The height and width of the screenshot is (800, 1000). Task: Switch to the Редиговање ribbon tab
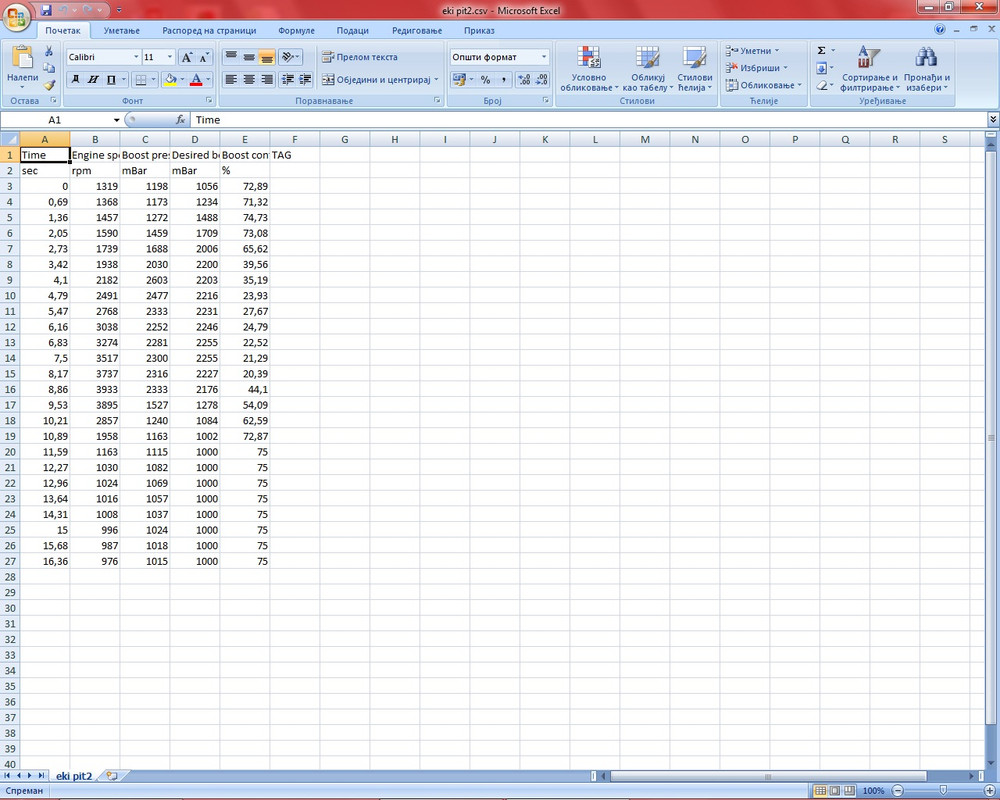[417, 31]
